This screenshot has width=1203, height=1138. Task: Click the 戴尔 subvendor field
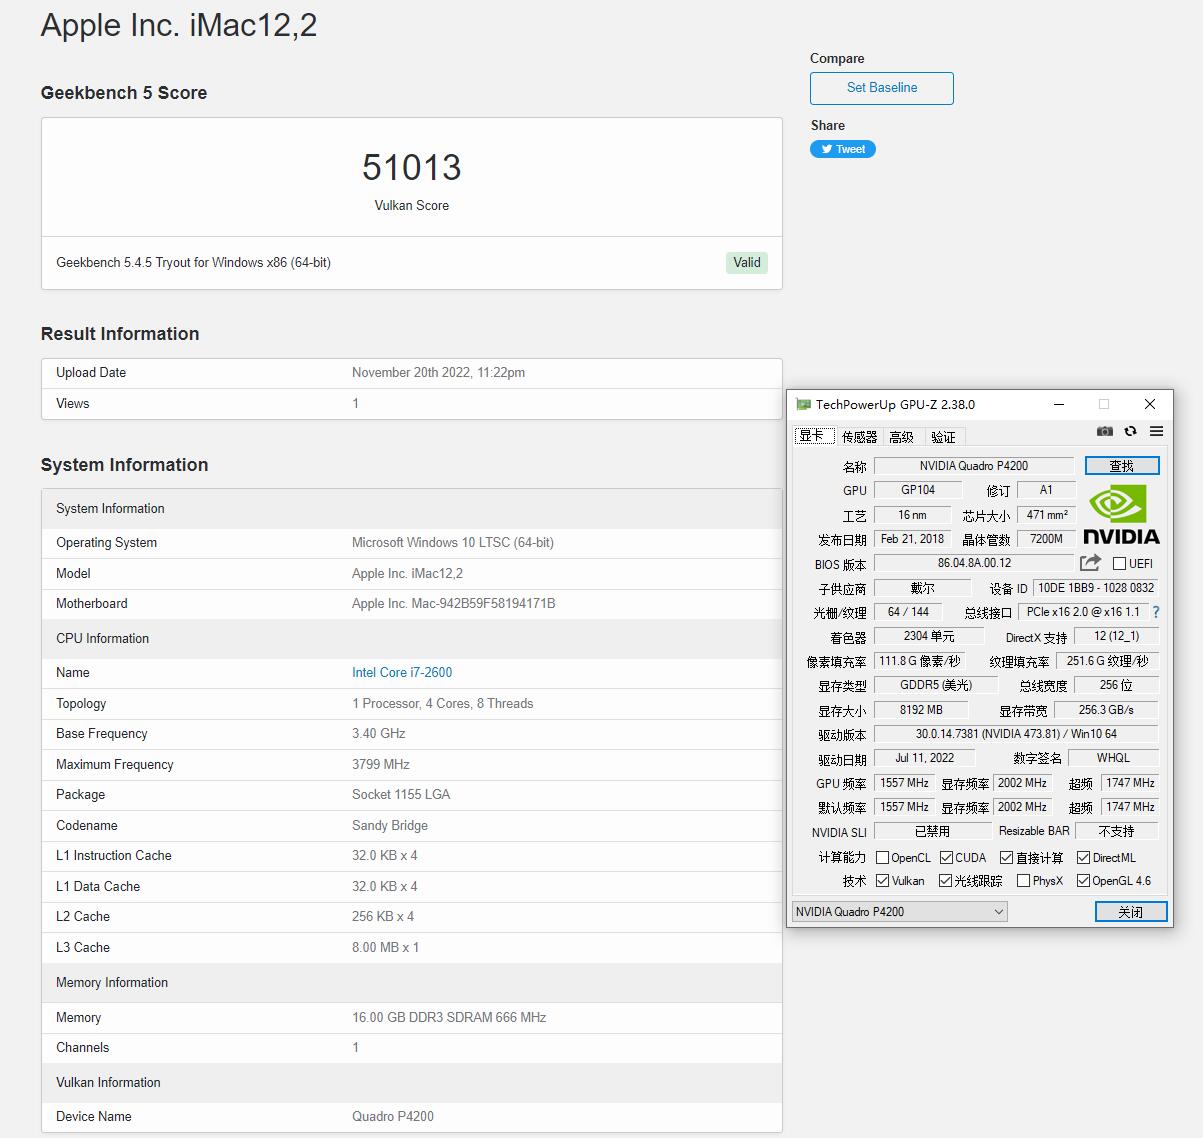click(x=922, y=588)
